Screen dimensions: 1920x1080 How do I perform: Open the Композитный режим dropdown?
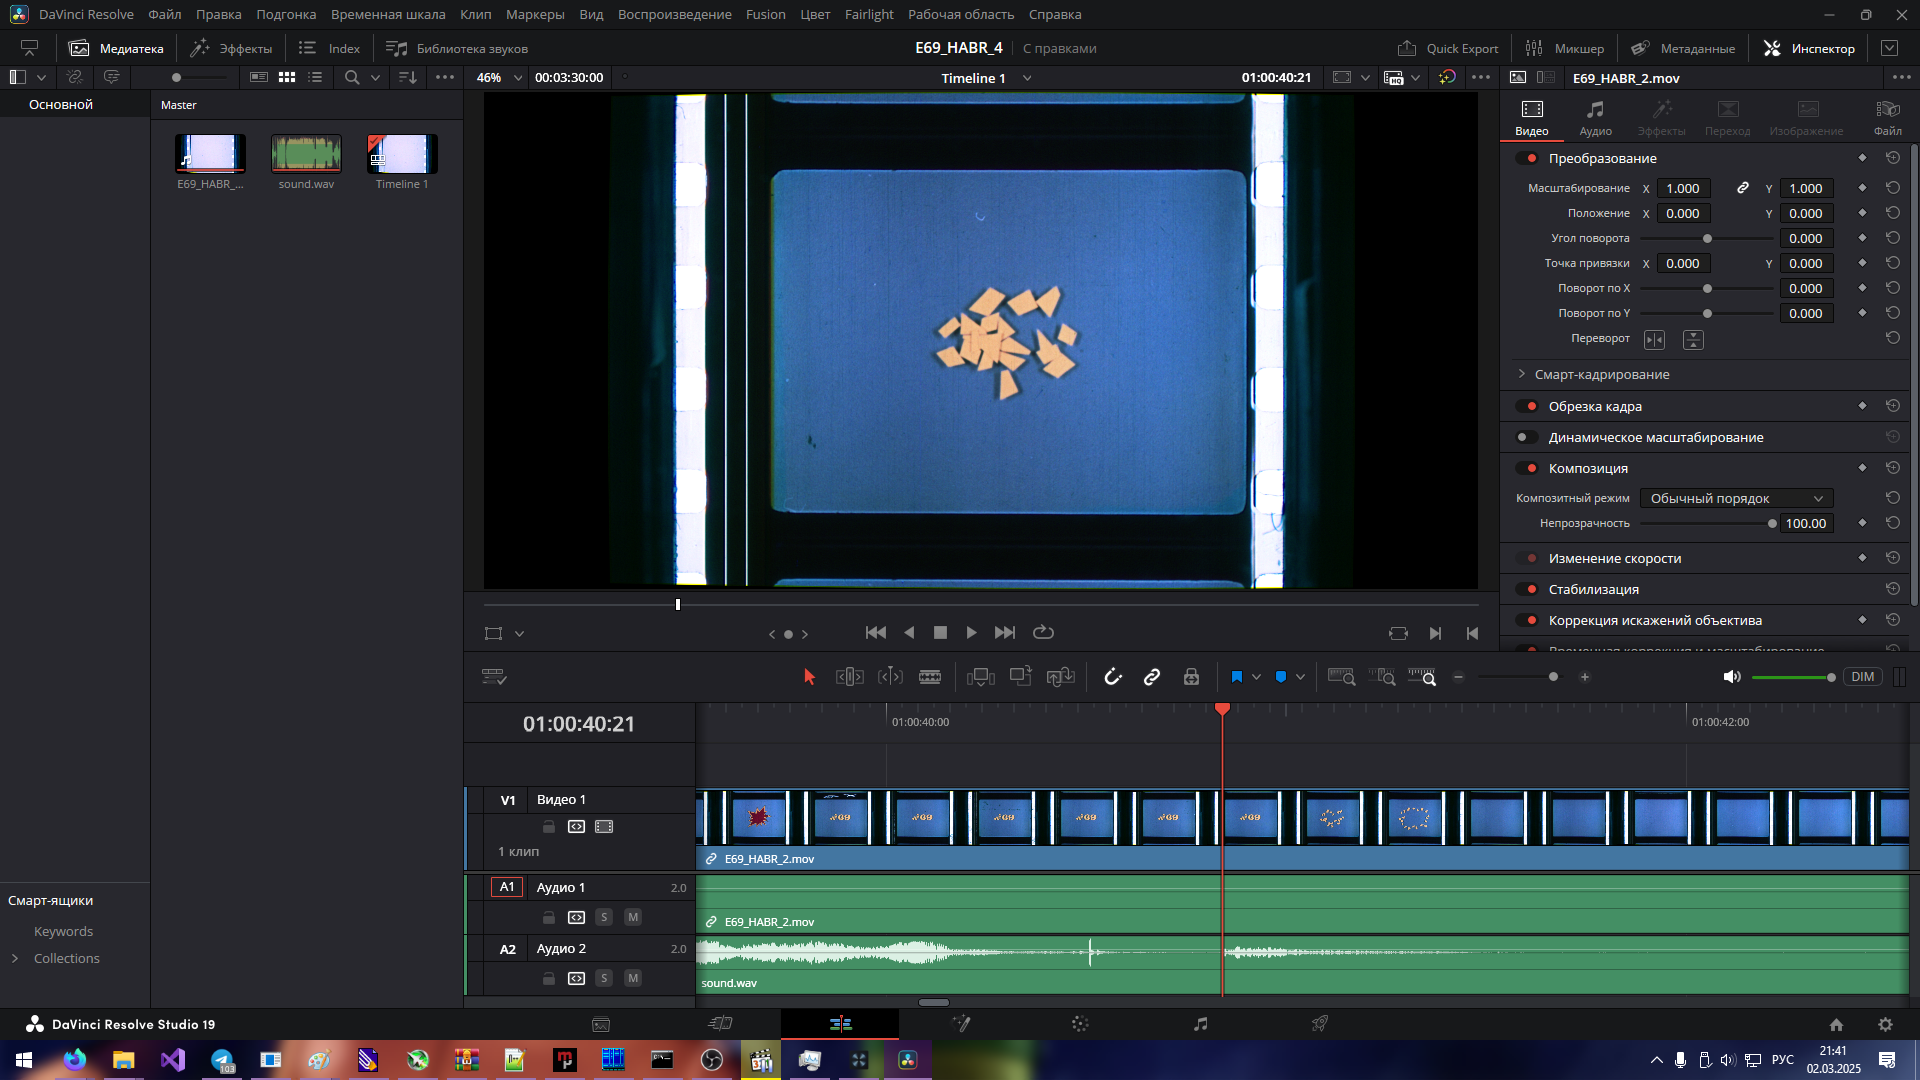coord(1736,498)
